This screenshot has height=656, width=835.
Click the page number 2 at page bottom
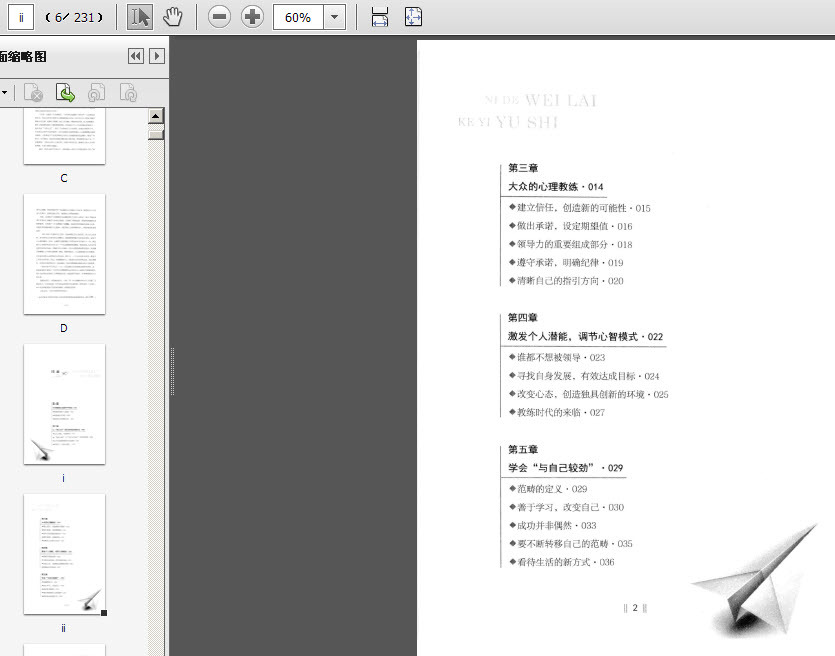(635, 608)
